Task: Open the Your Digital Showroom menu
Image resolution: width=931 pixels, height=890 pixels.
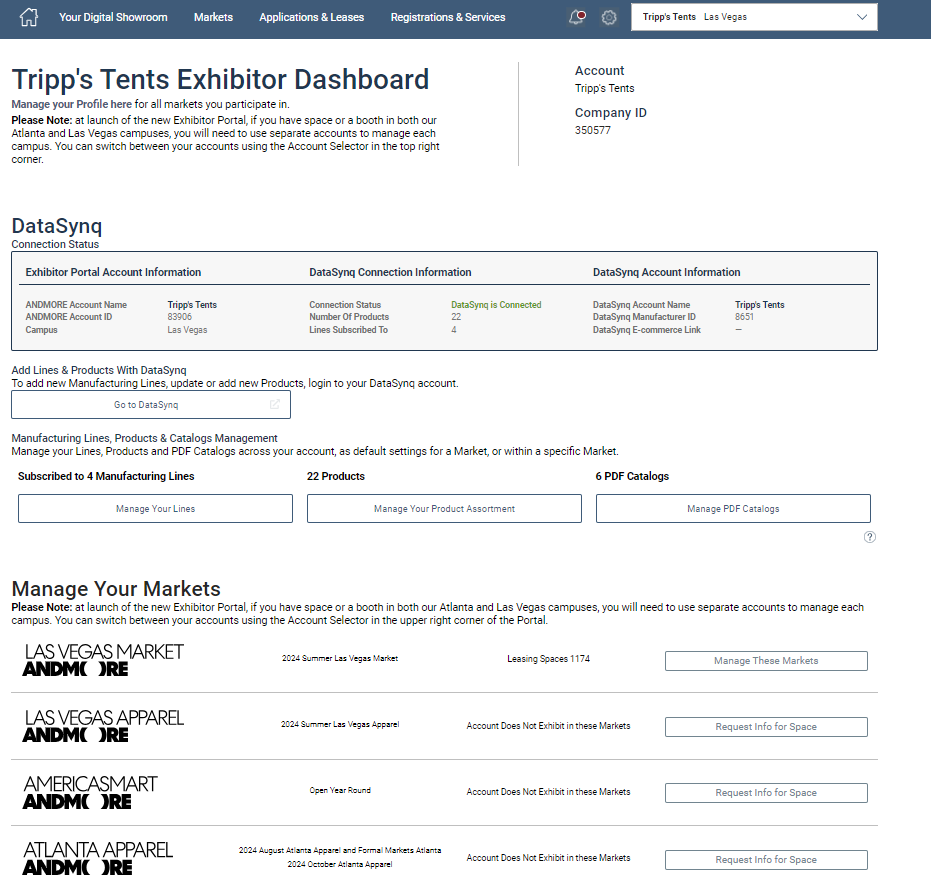Action: (x=113, y=17)
